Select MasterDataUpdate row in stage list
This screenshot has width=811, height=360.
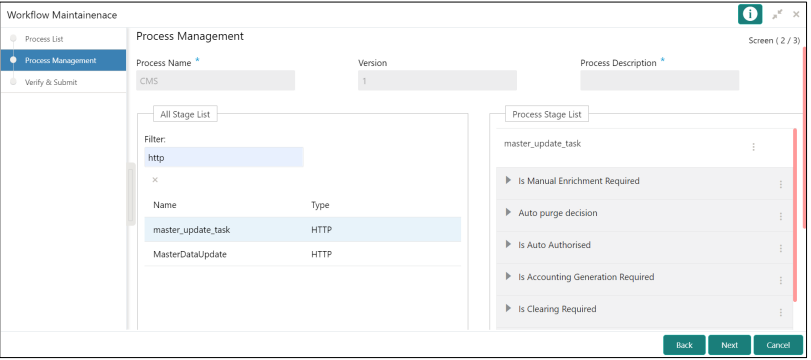(x=303, y=254)
